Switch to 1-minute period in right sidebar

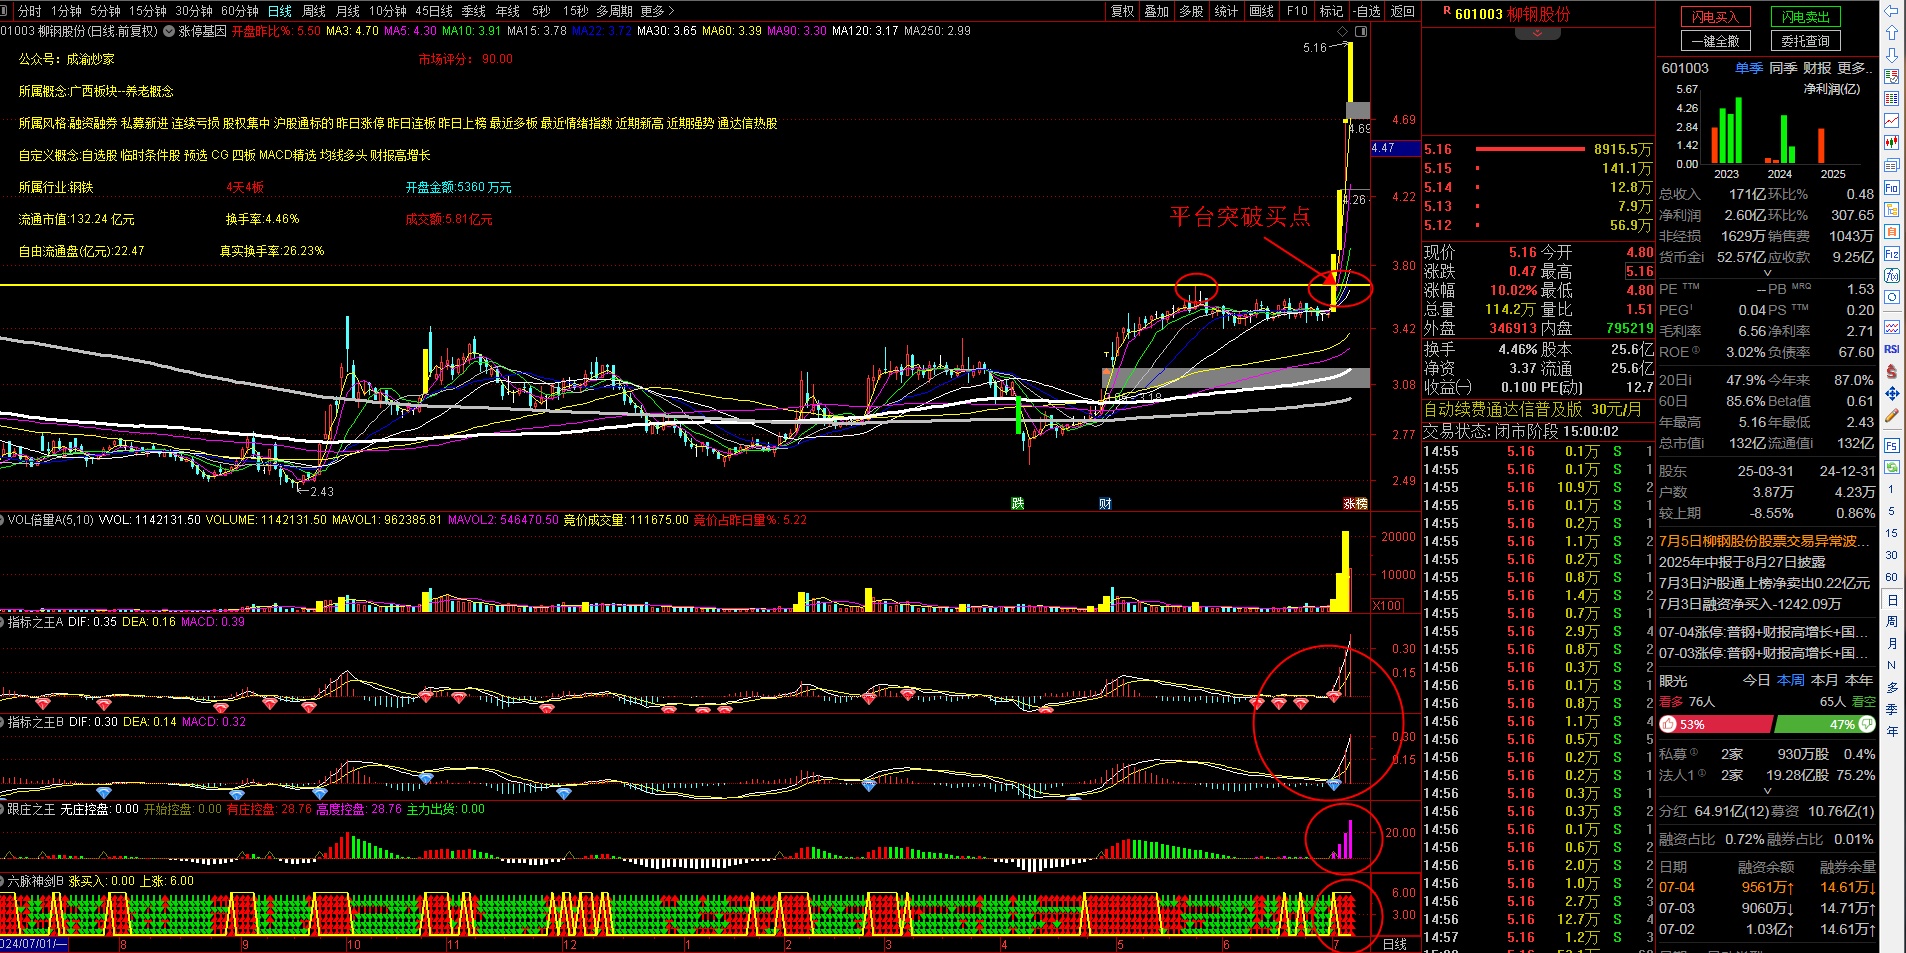pos(1891,489)
